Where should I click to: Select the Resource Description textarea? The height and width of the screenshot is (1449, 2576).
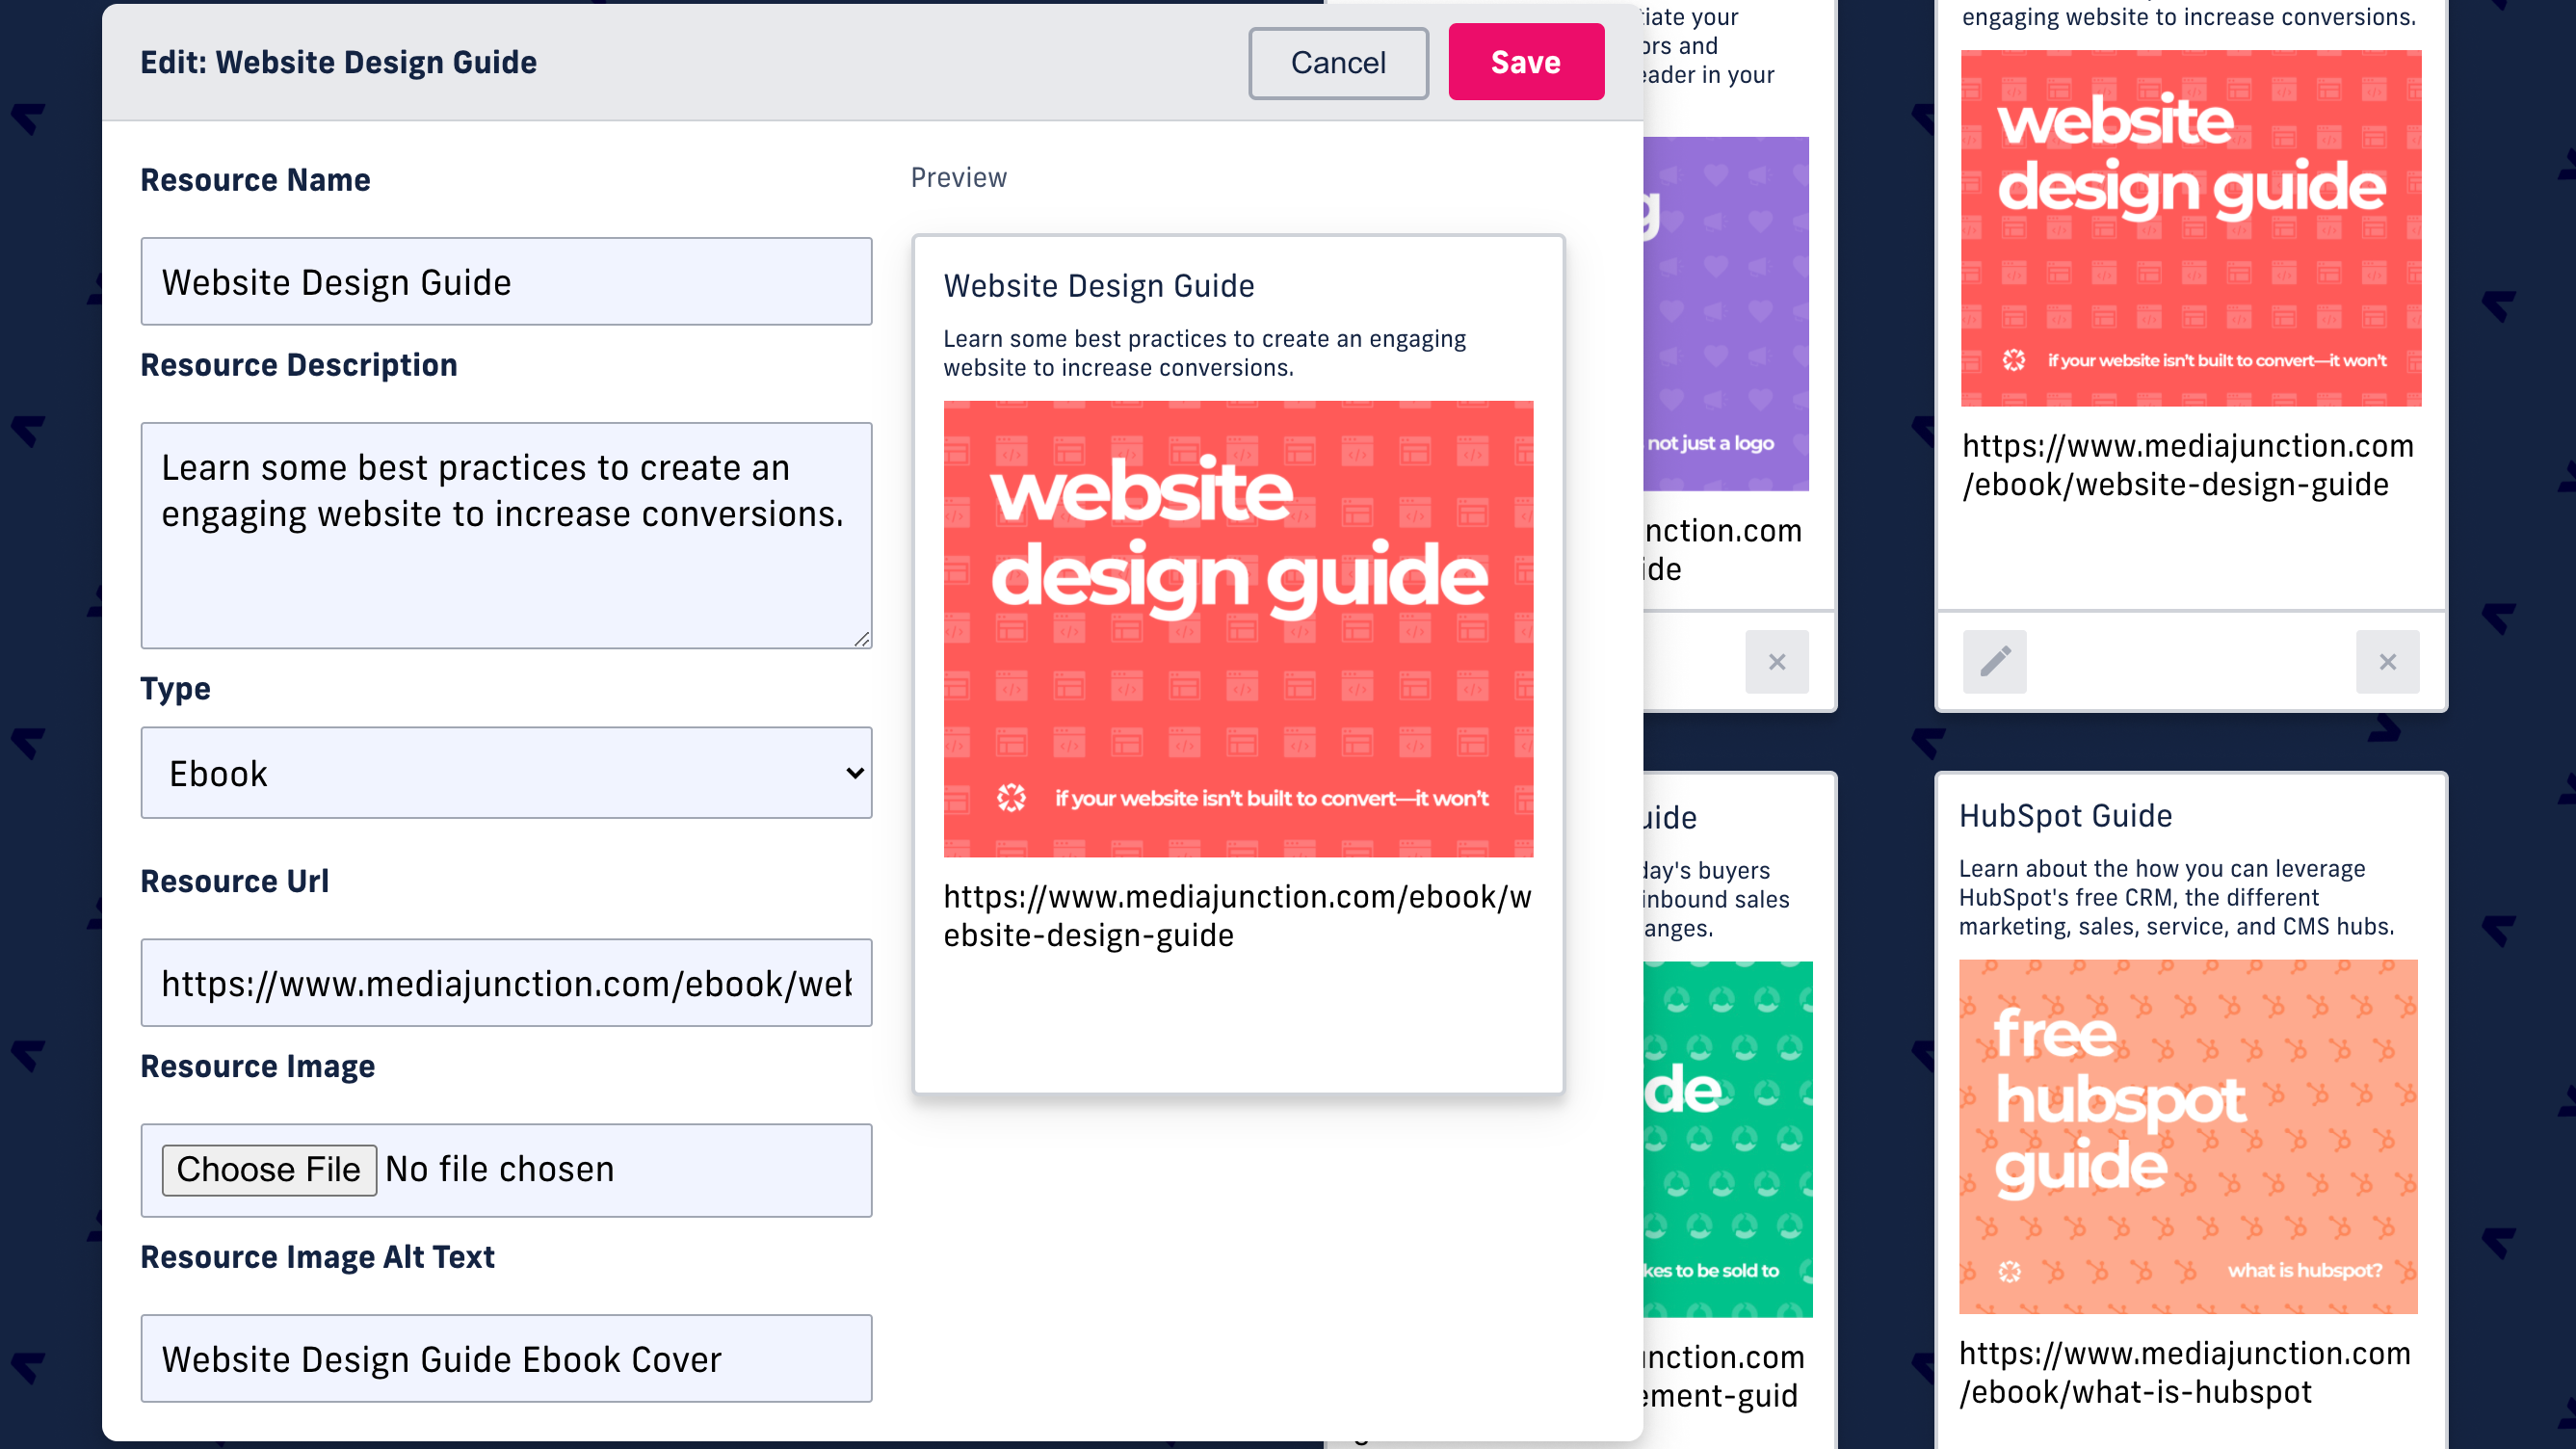point(506,536)
